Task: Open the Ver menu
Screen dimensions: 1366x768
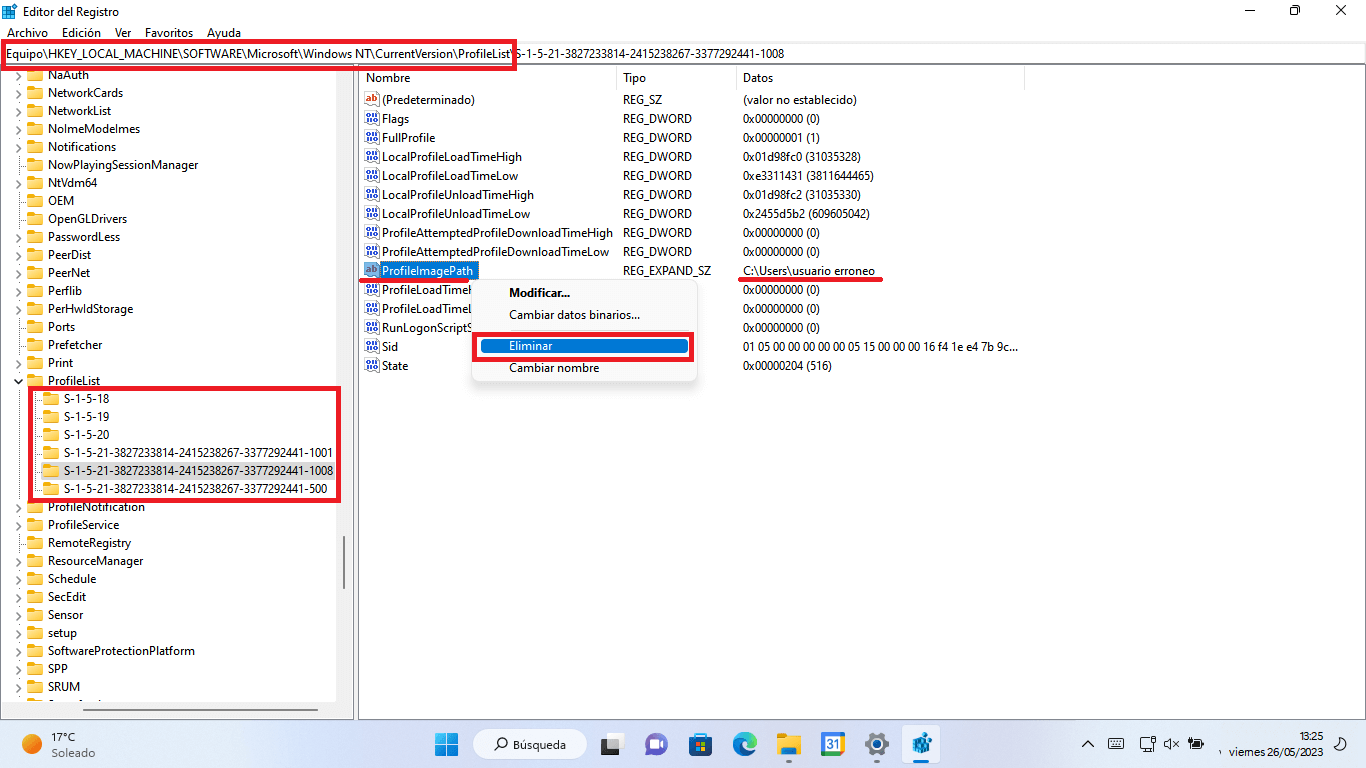Action: (x=123, y=33)
